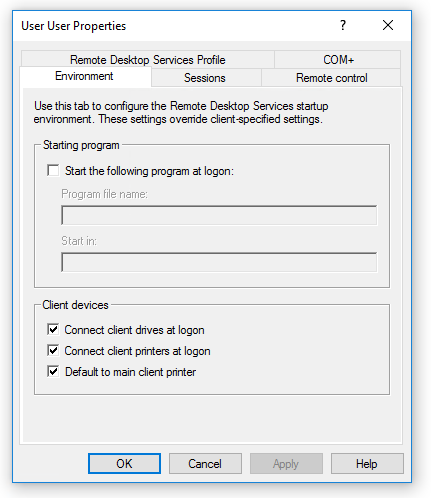Open the COM+ tab
Screen dimensions: 431x498
pos(338,60)
